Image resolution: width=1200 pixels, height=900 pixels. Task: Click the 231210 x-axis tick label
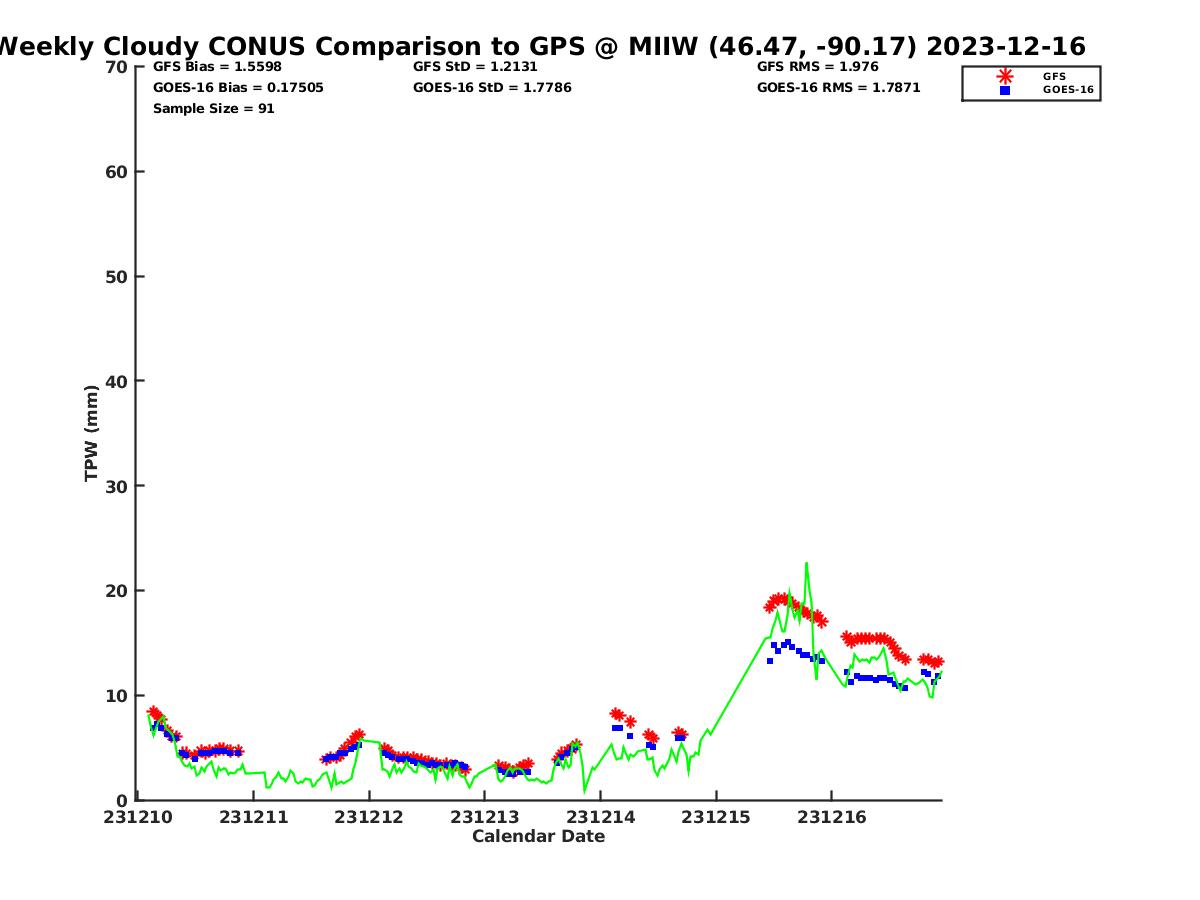[x=140, y=817]
